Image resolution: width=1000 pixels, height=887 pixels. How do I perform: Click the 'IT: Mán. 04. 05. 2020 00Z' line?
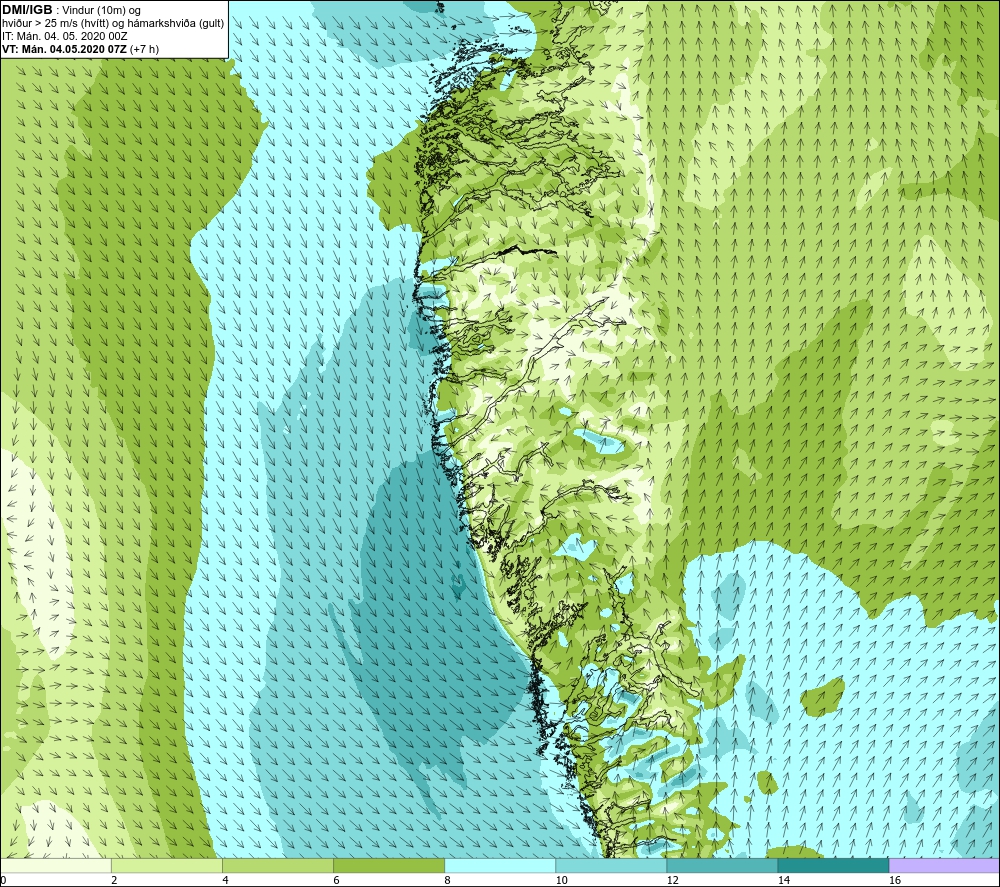[x=64, y=36]
